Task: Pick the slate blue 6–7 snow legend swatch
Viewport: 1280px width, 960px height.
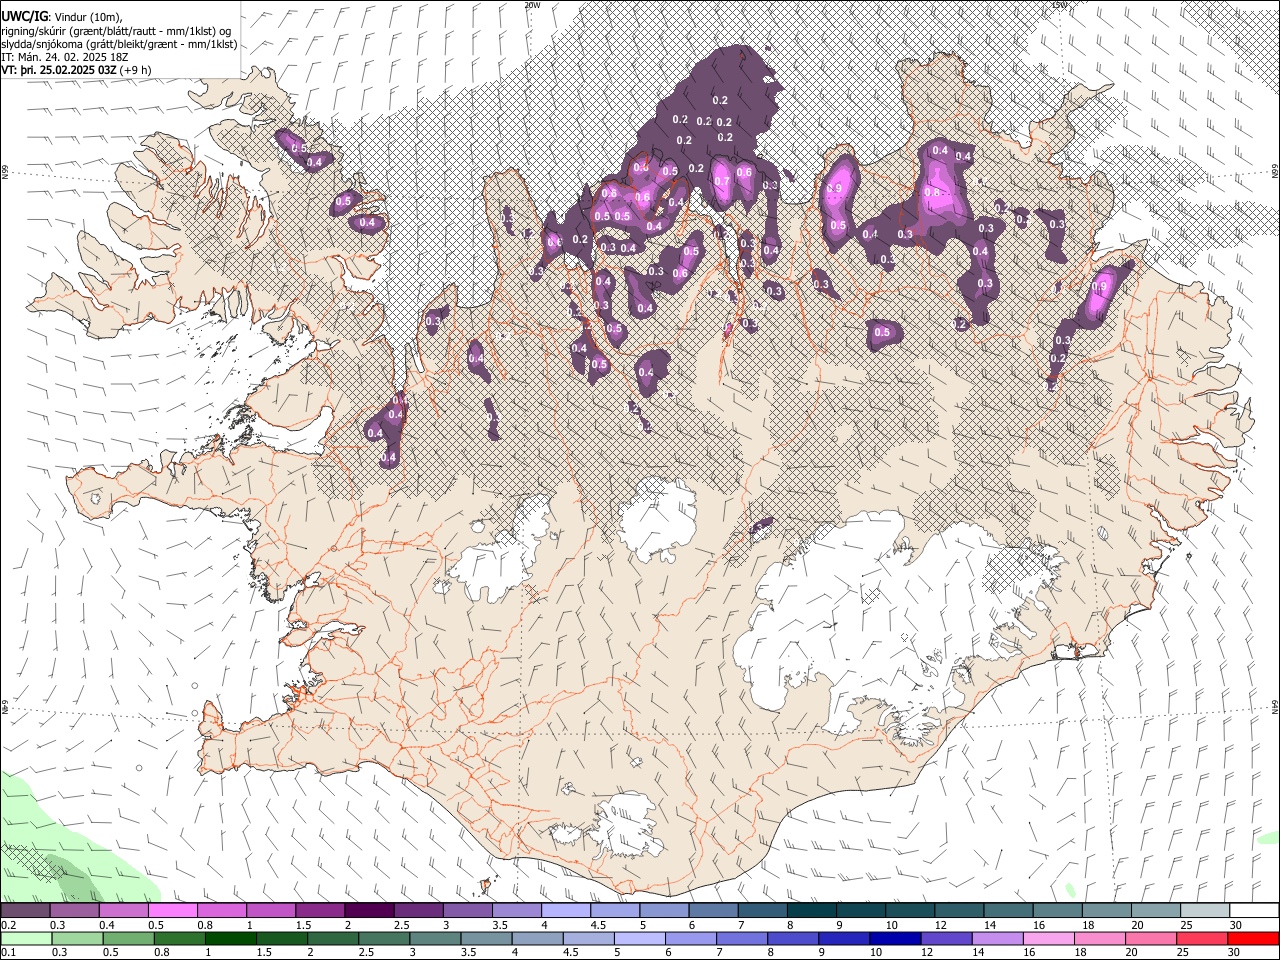Action: click(713, 910)
